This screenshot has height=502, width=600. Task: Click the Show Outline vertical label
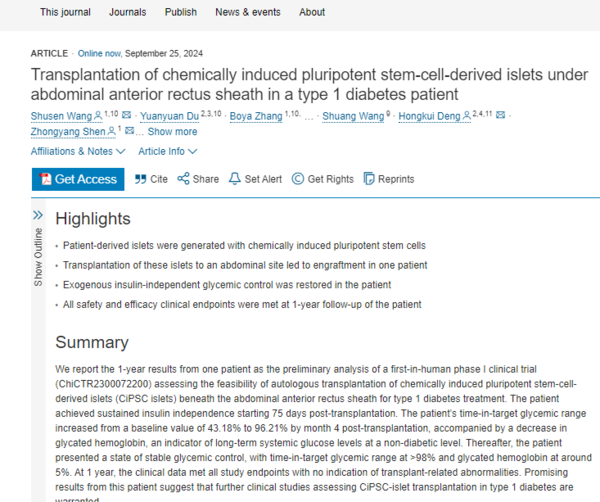coord(38,262)
